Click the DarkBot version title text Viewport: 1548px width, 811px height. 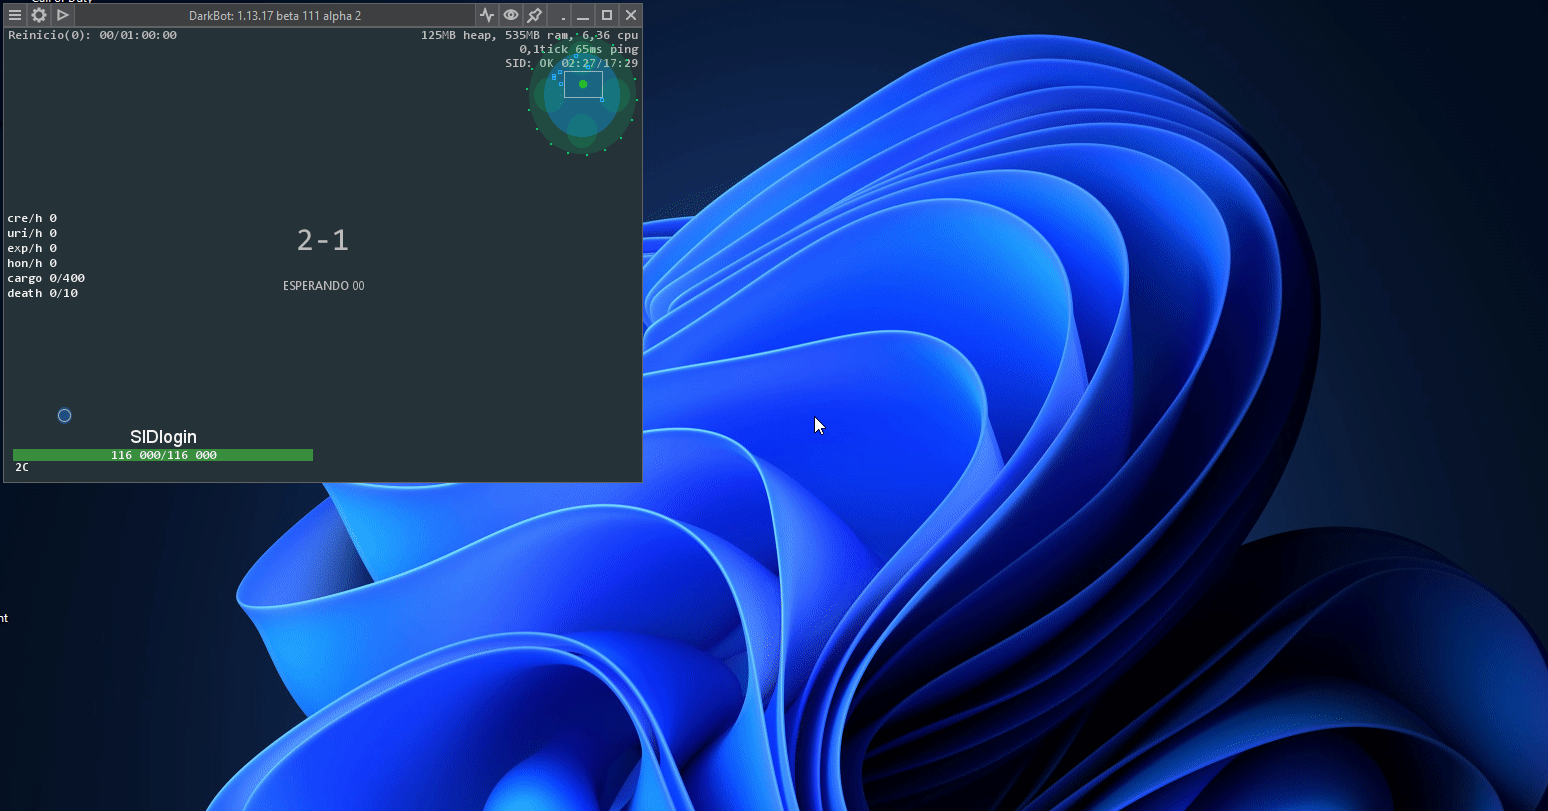point(275,15)
